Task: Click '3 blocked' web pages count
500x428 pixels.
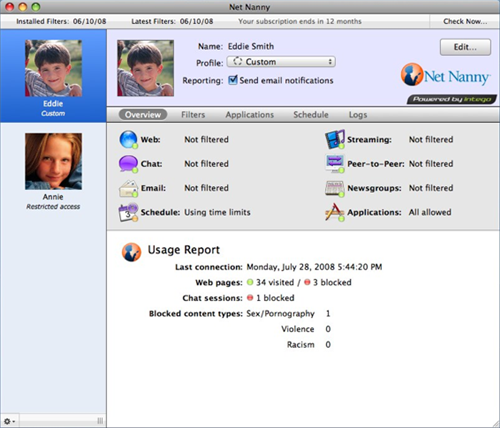Action: point(332,282)
